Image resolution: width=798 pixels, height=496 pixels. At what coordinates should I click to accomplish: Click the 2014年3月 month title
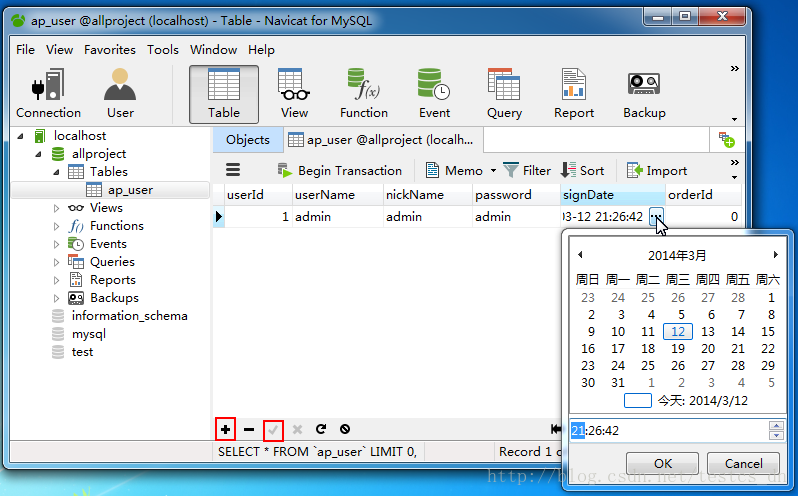point(677,255)
